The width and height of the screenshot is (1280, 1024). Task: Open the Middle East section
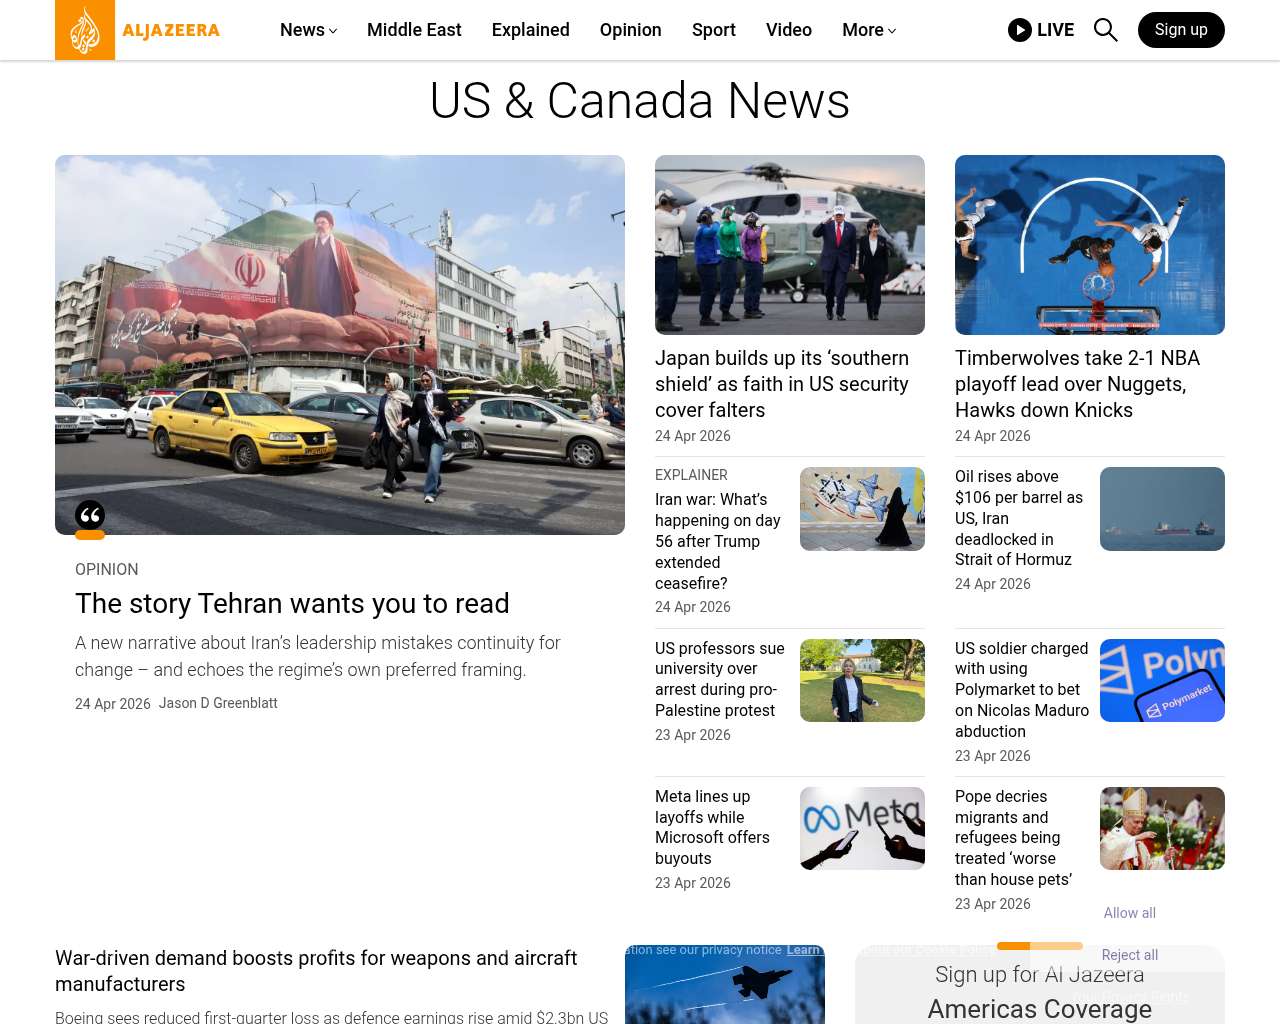click(414, 30)
